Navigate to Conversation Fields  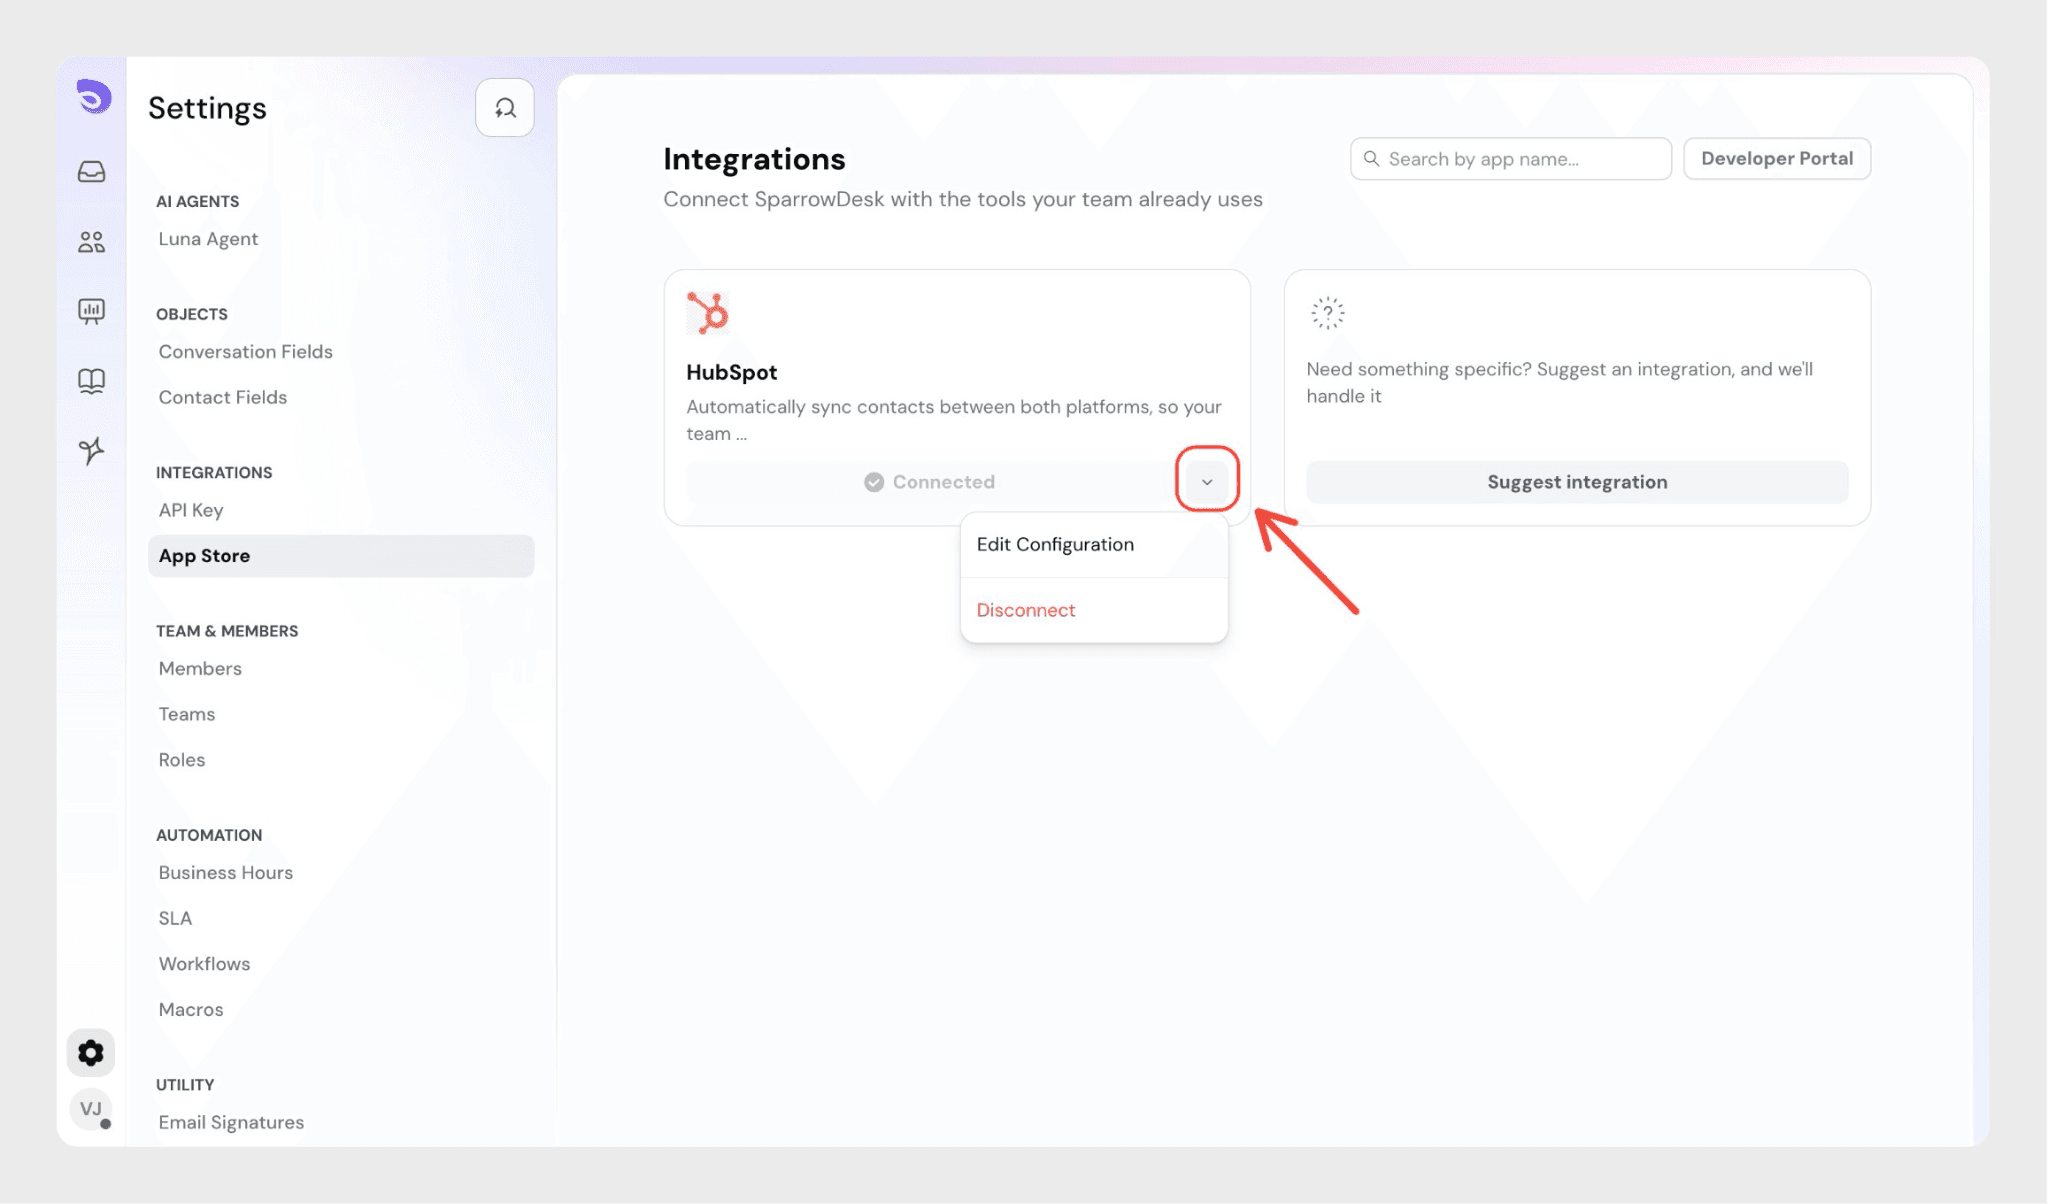[x=245, y=352]
